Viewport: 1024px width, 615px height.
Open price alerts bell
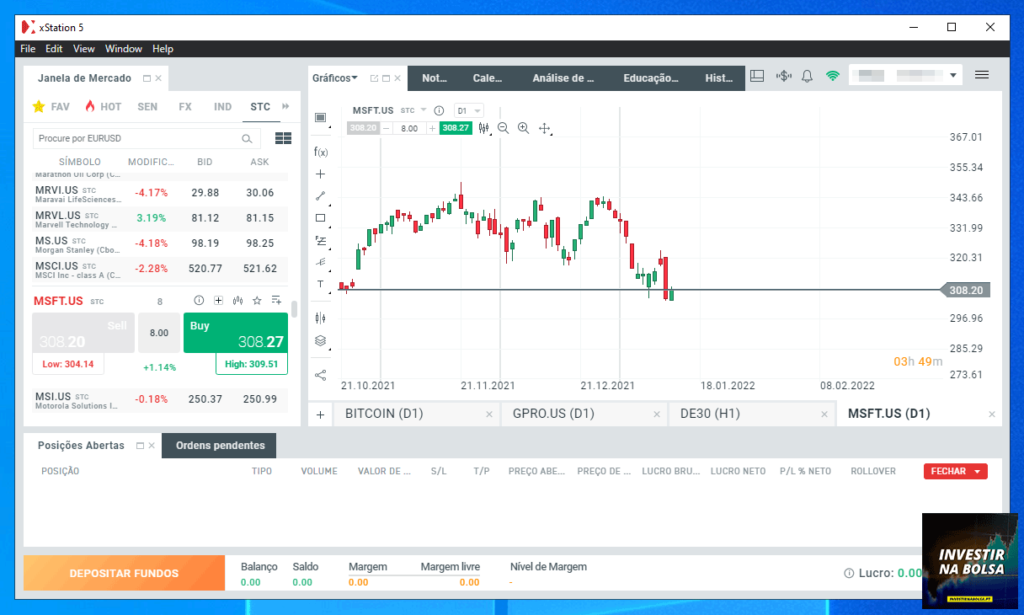[807, 76]
